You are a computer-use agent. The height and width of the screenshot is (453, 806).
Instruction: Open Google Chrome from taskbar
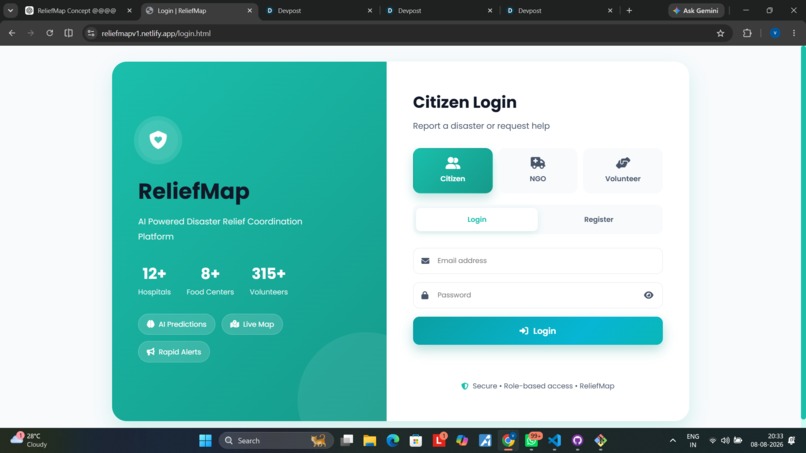508,441
